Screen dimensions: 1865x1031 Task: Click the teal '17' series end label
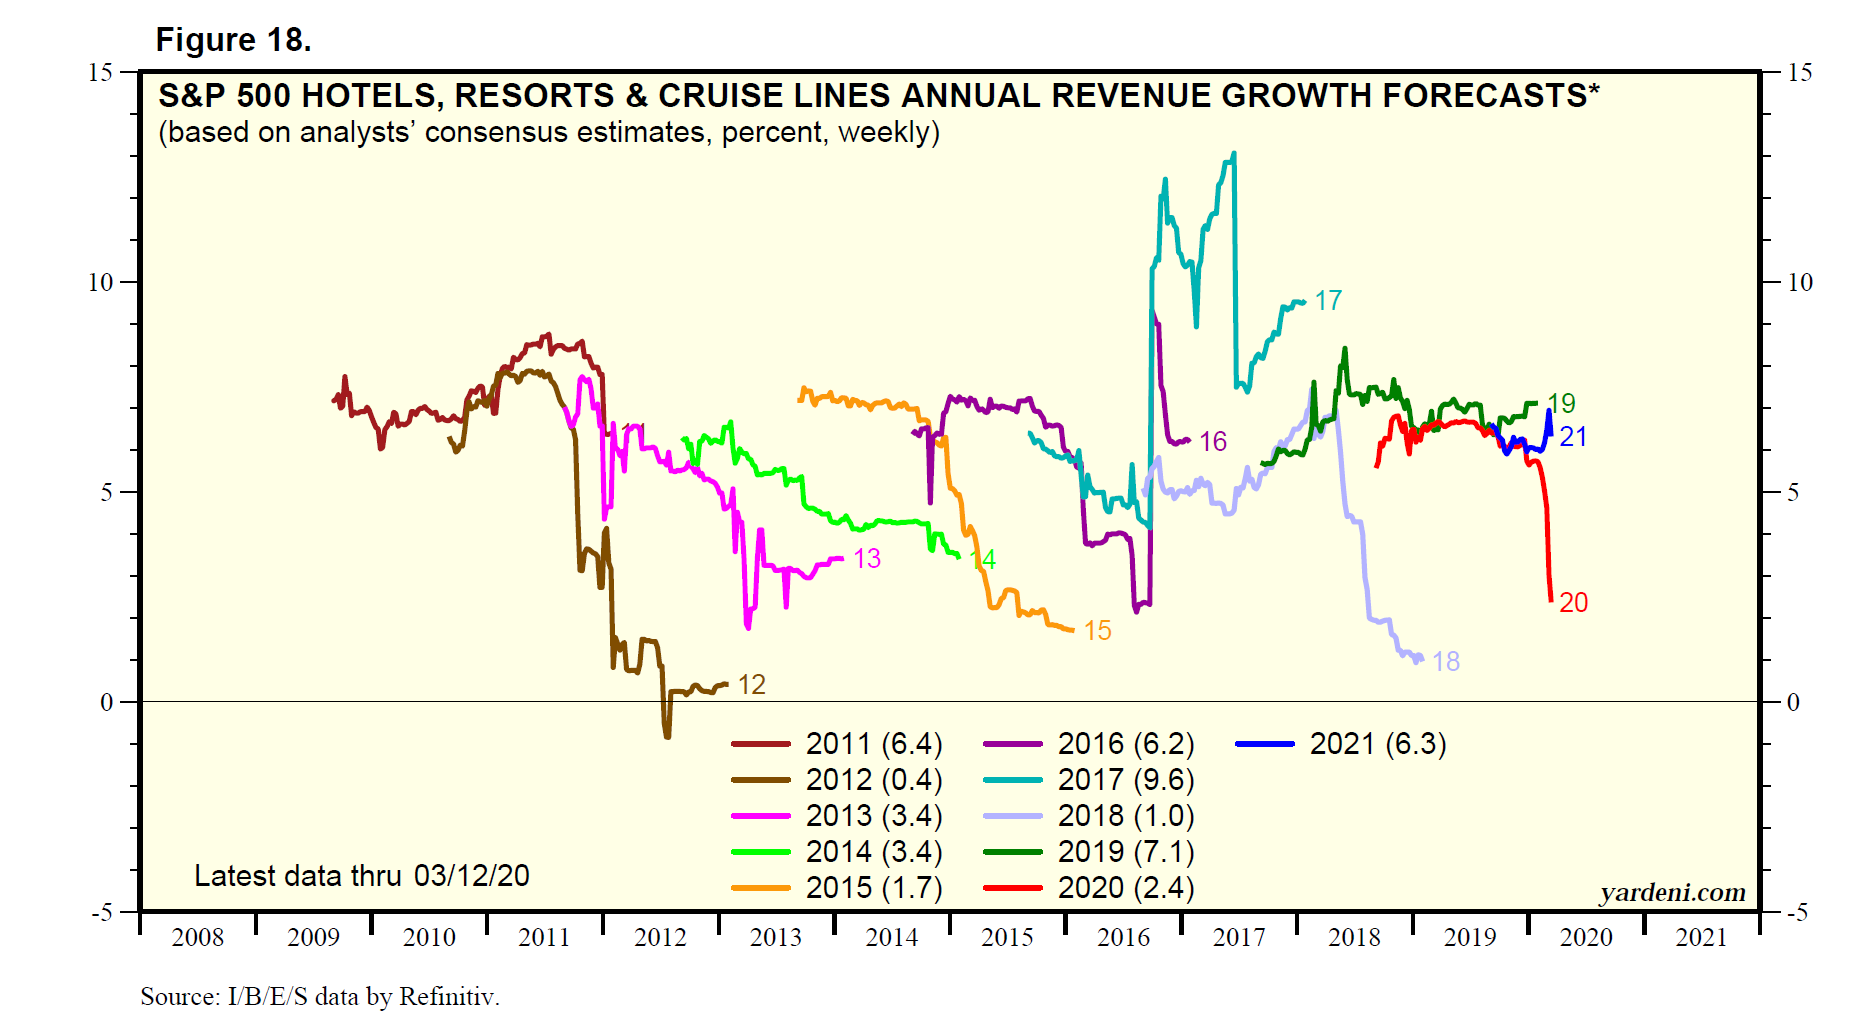1327,300
